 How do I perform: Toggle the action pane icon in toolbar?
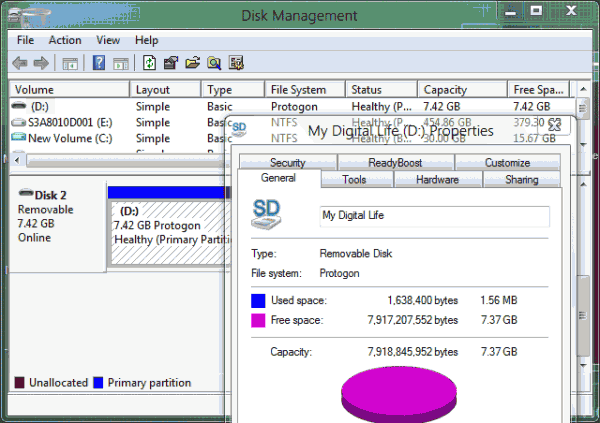[121, 64]
